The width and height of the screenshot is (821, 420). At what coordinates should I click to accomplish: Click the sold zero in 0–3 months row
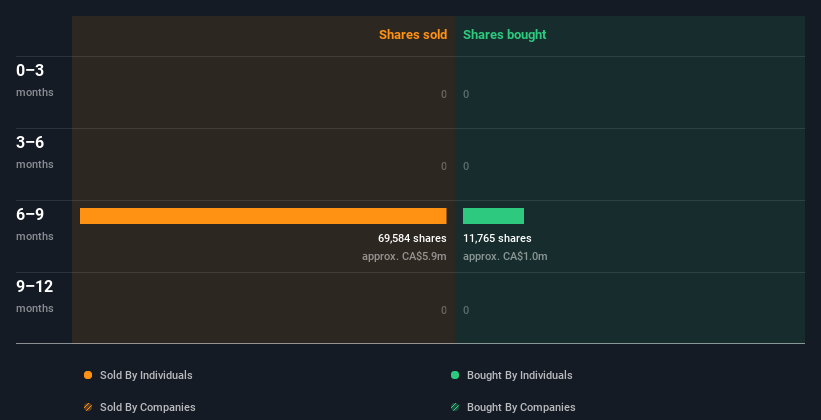(444, 94)
